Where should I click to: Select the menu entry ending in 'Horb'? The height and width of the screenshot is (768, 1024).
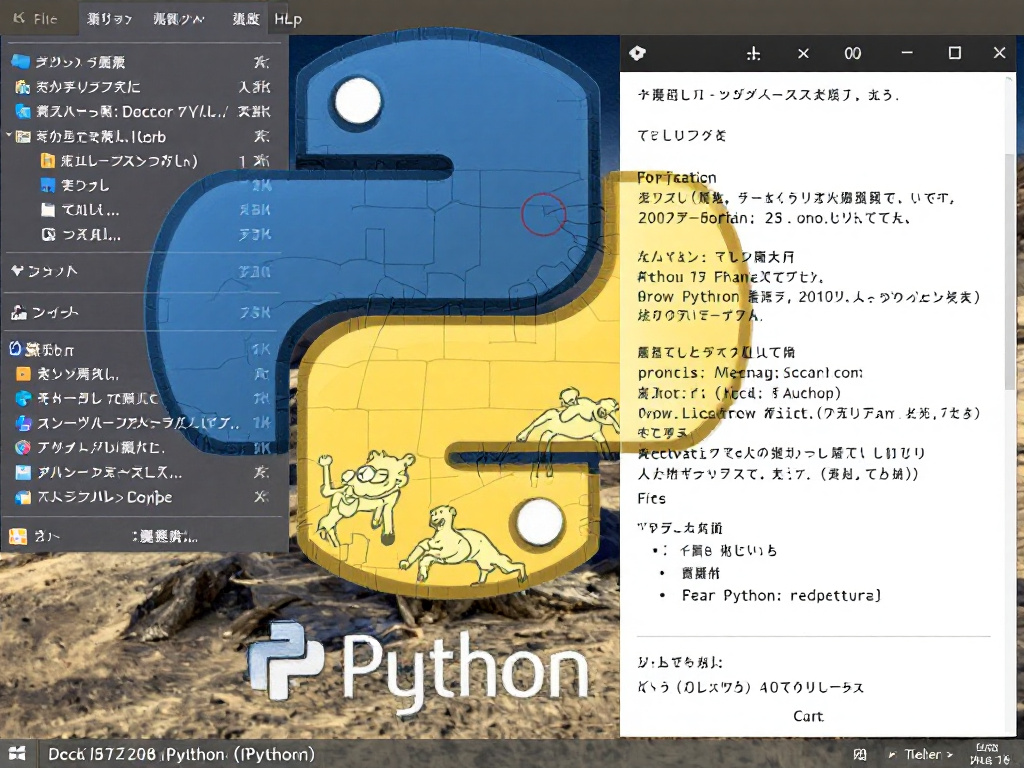(x=144, y=136)
